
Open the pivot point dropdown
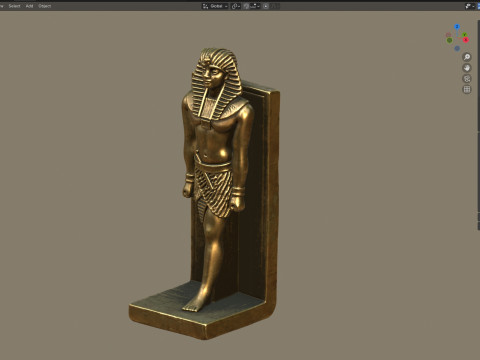coord(236,6)
